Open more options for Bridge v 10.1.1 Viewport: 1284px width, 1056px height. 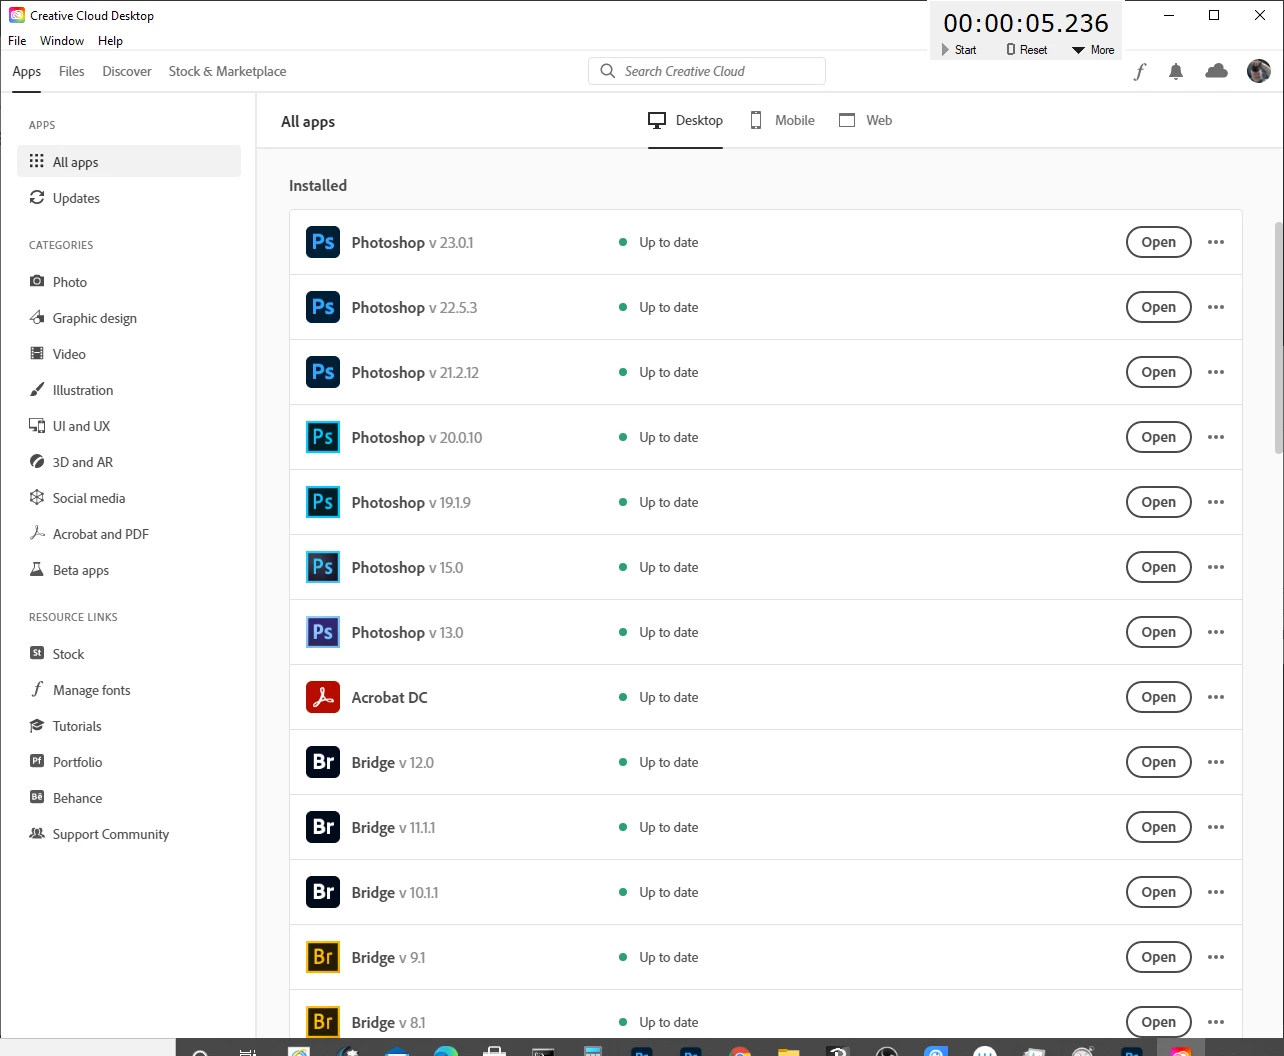click(1216, 892)
